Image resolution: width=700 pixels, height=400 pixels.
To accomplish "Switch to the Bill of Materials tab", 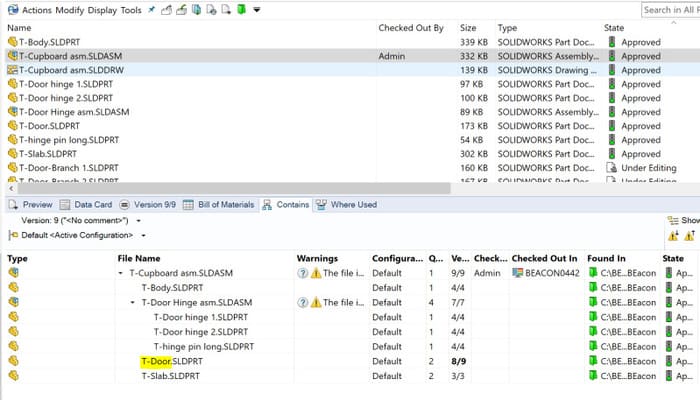I will coord(219,204).
